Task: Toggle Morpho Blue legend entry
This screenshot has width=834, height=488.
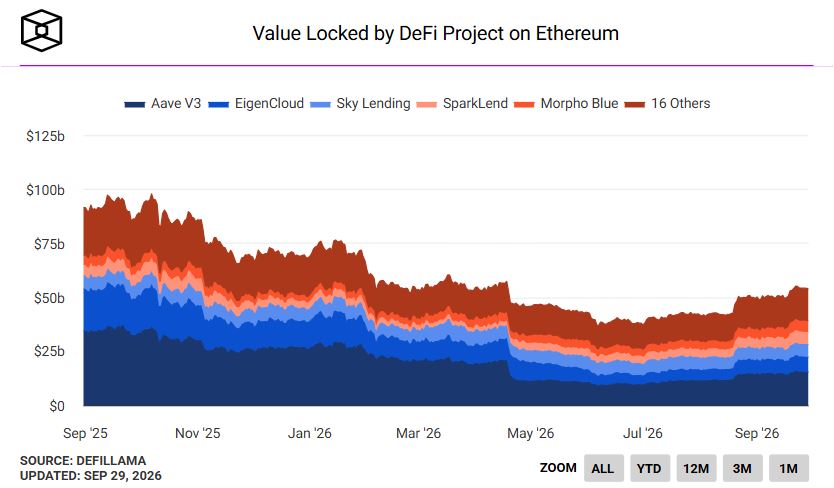Action: [x=566, y=103]
